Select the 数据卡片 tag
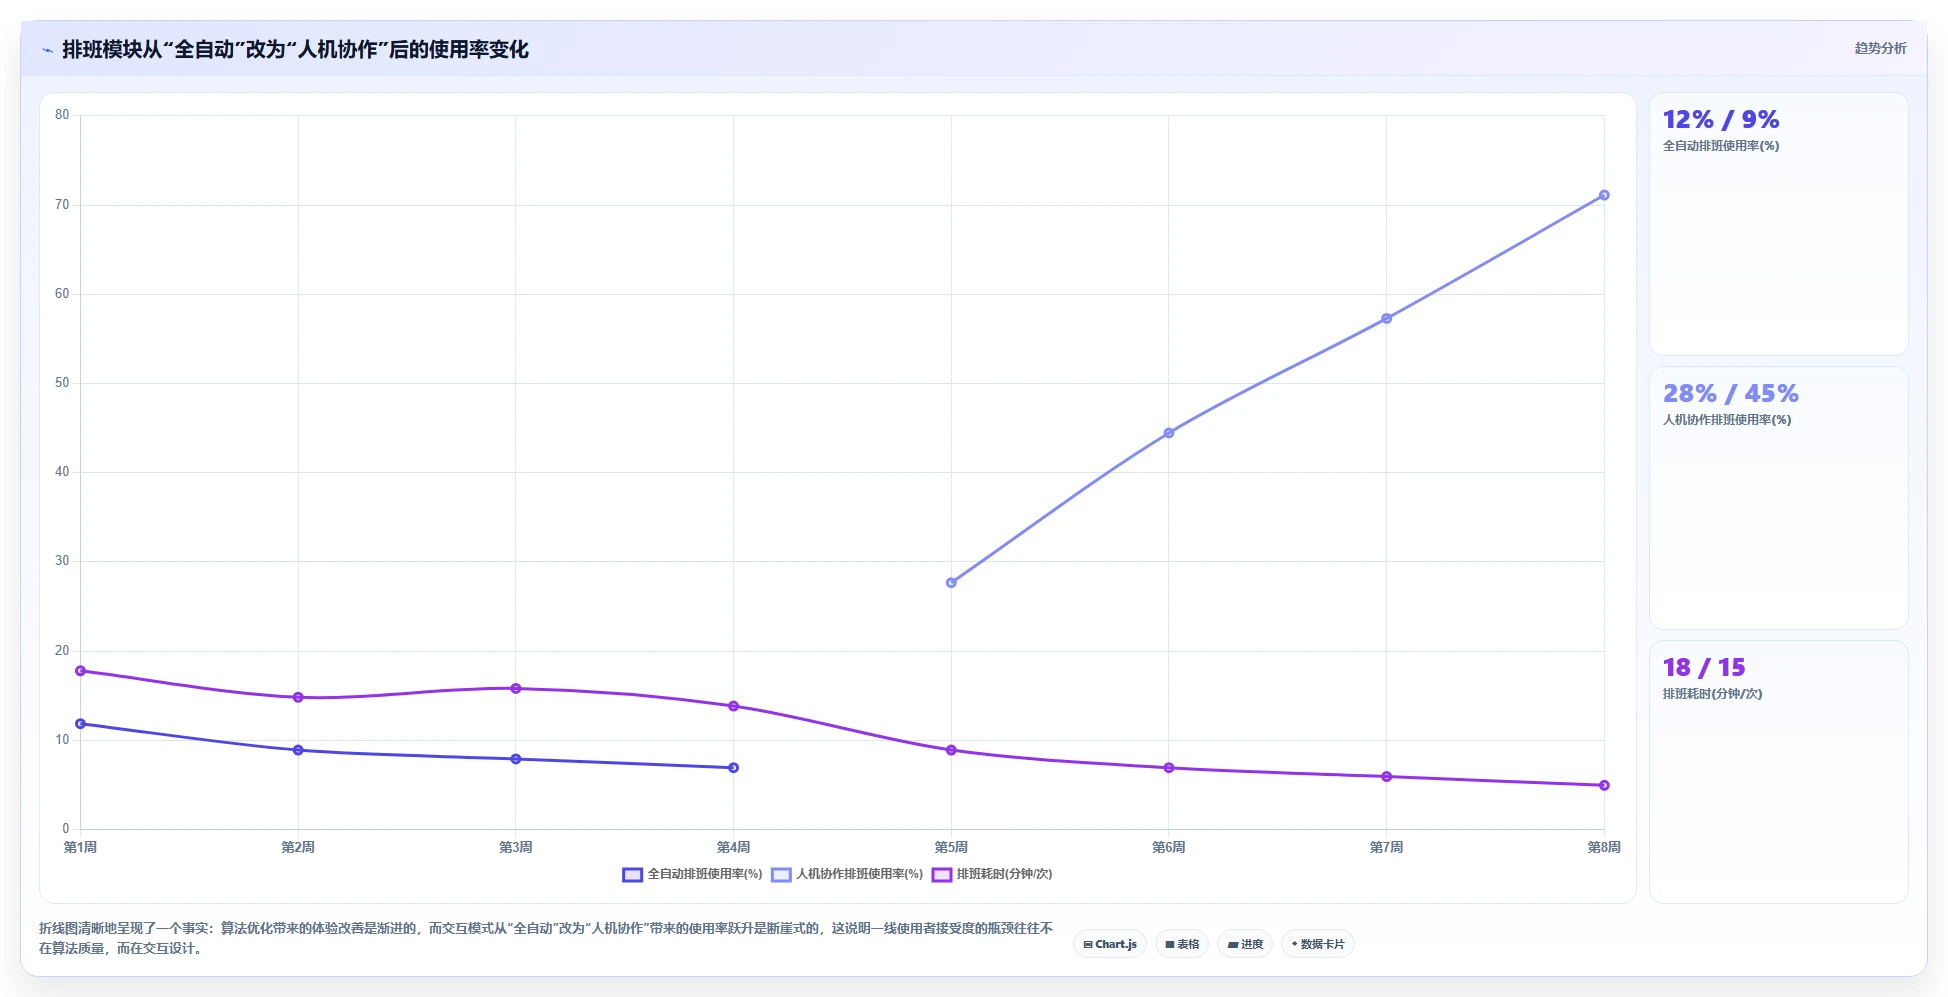The width and height of the screenshot is (1948, 997). [1318, 944]
